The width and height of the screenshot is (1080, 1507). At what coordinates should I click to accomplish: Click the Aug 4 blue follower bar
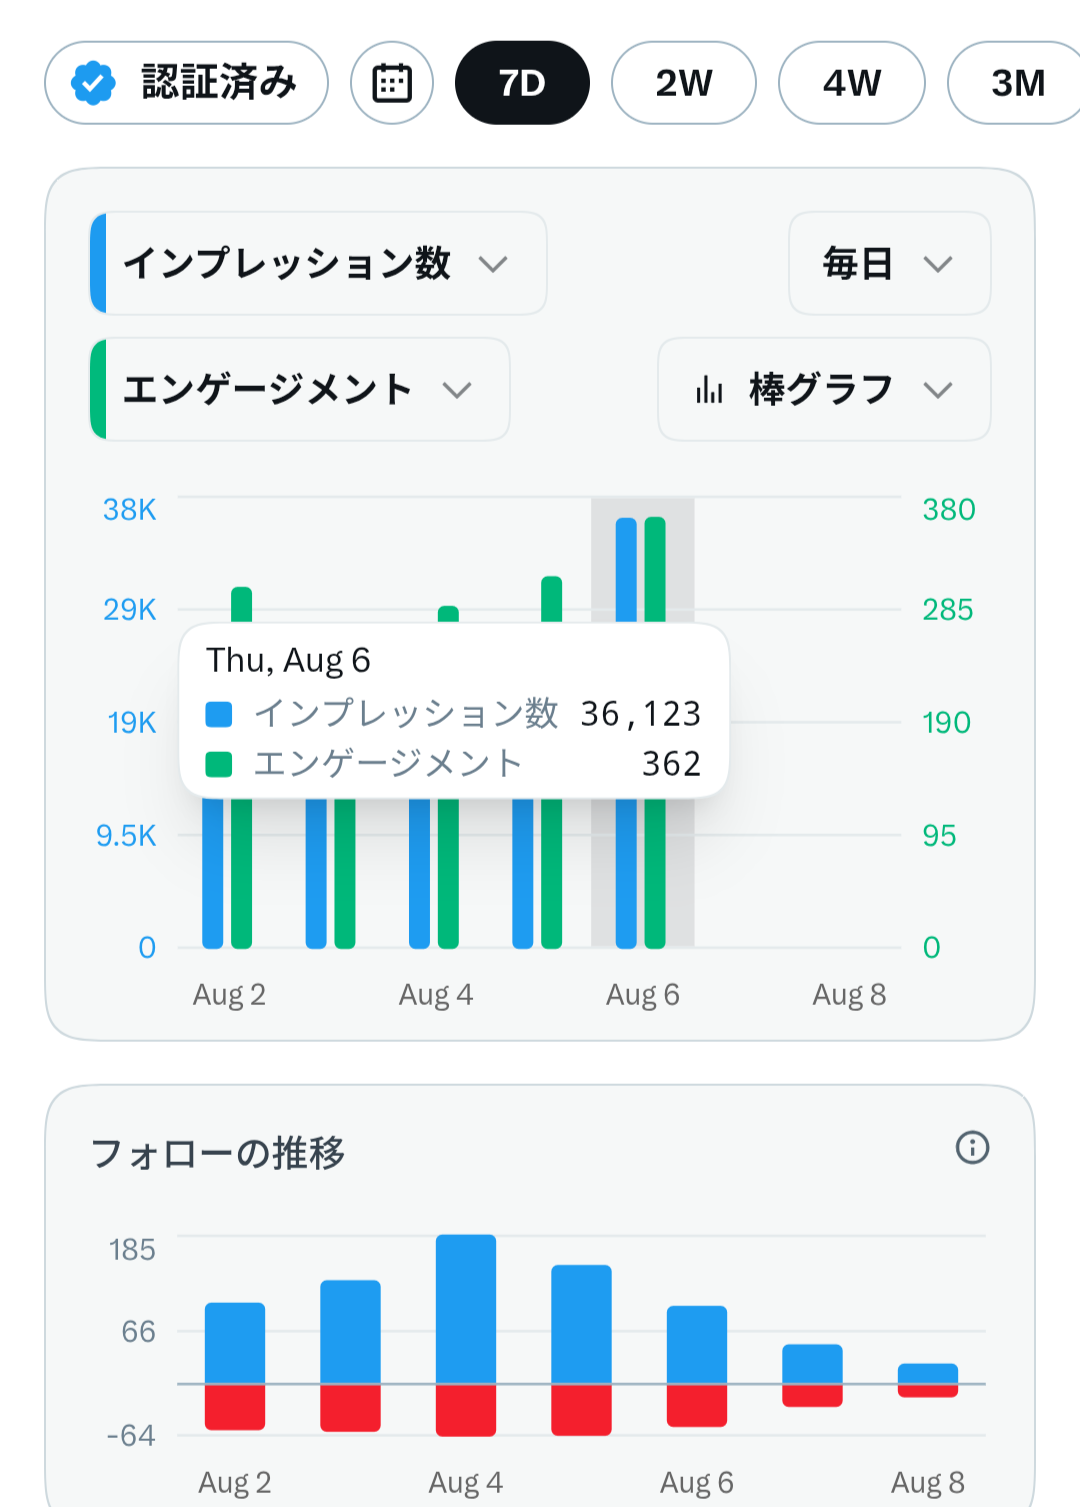(466, 1309)
